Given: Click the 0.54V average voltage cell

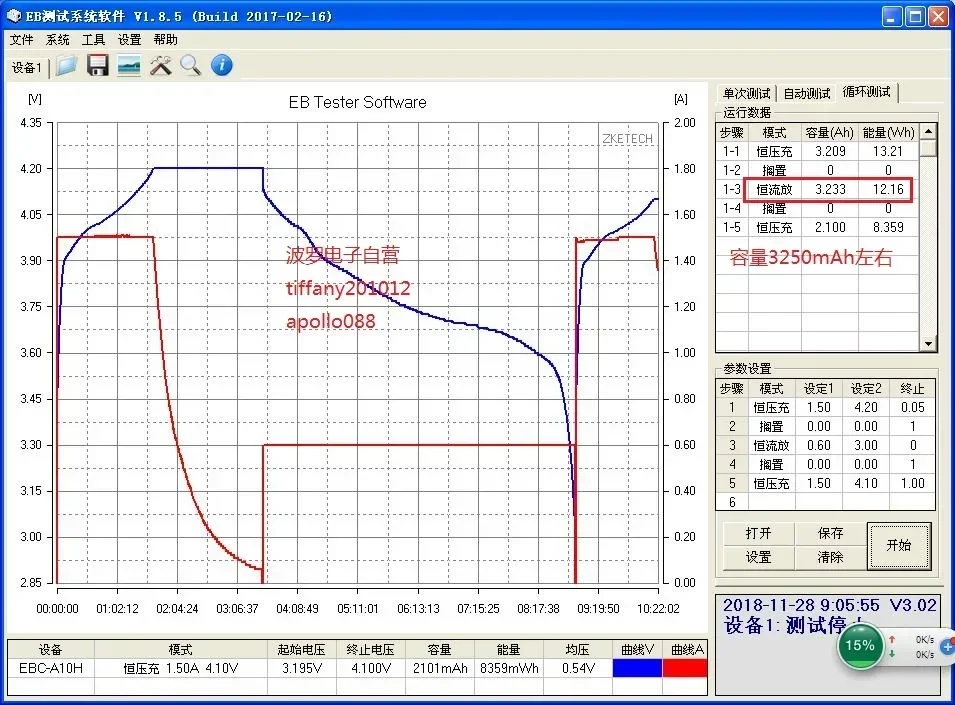Looking at the screenshot, I should click(x=577, y=668).
